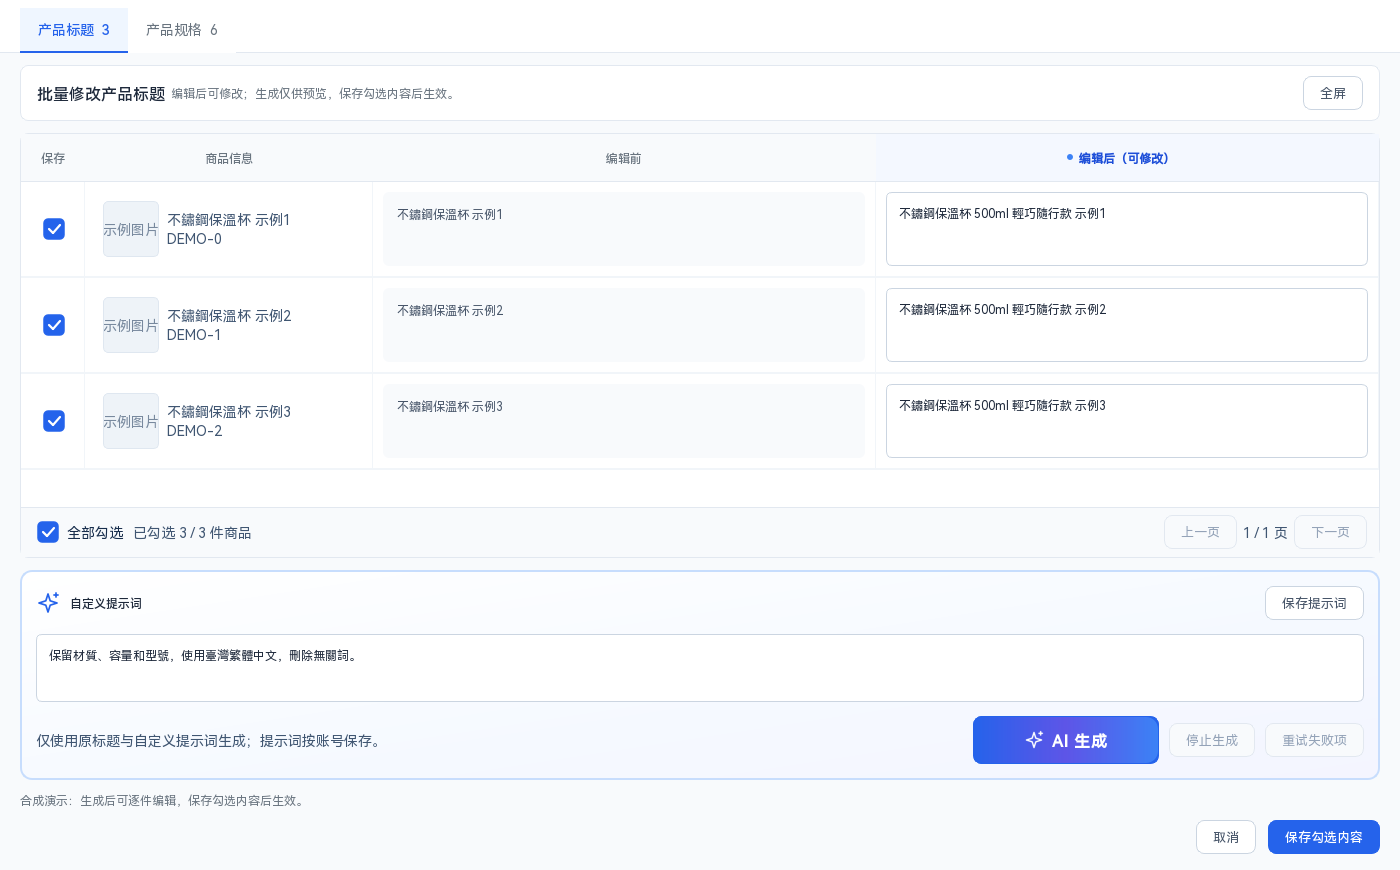Screen dimensions: 1400x870
Task: Go to previous page with 上一页
Action: pos(1200,532)
